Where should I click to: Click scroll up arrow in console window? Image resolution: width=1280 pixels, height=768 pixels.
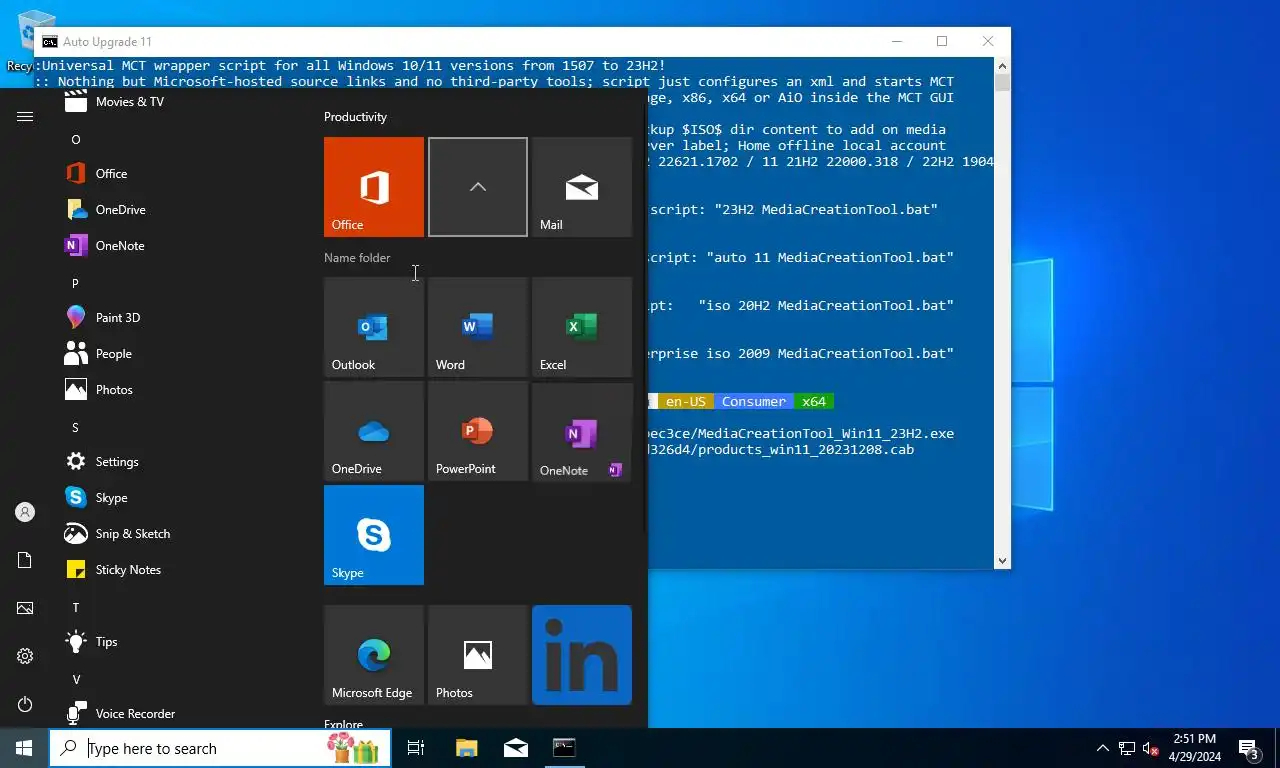[x=1002, y=65]
